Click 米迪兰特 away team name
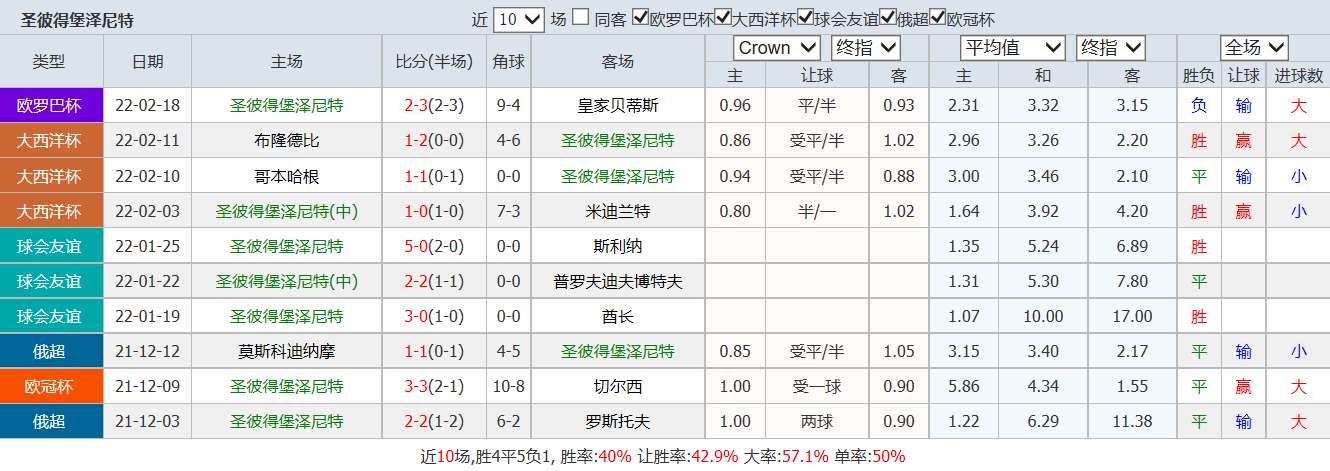1330x471 pixels. coord(618,211)
